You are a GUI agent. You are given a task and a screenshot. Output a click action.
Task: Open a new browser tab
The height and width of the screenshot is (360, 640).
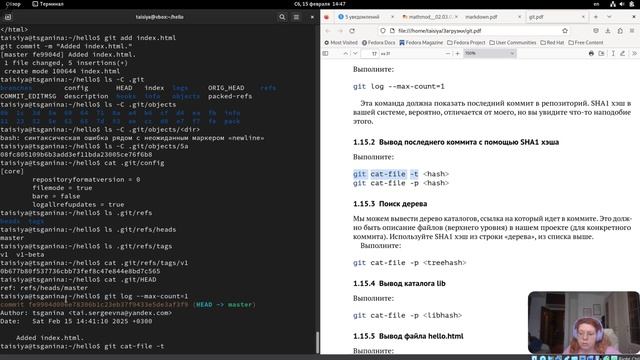tap(596, 17)
